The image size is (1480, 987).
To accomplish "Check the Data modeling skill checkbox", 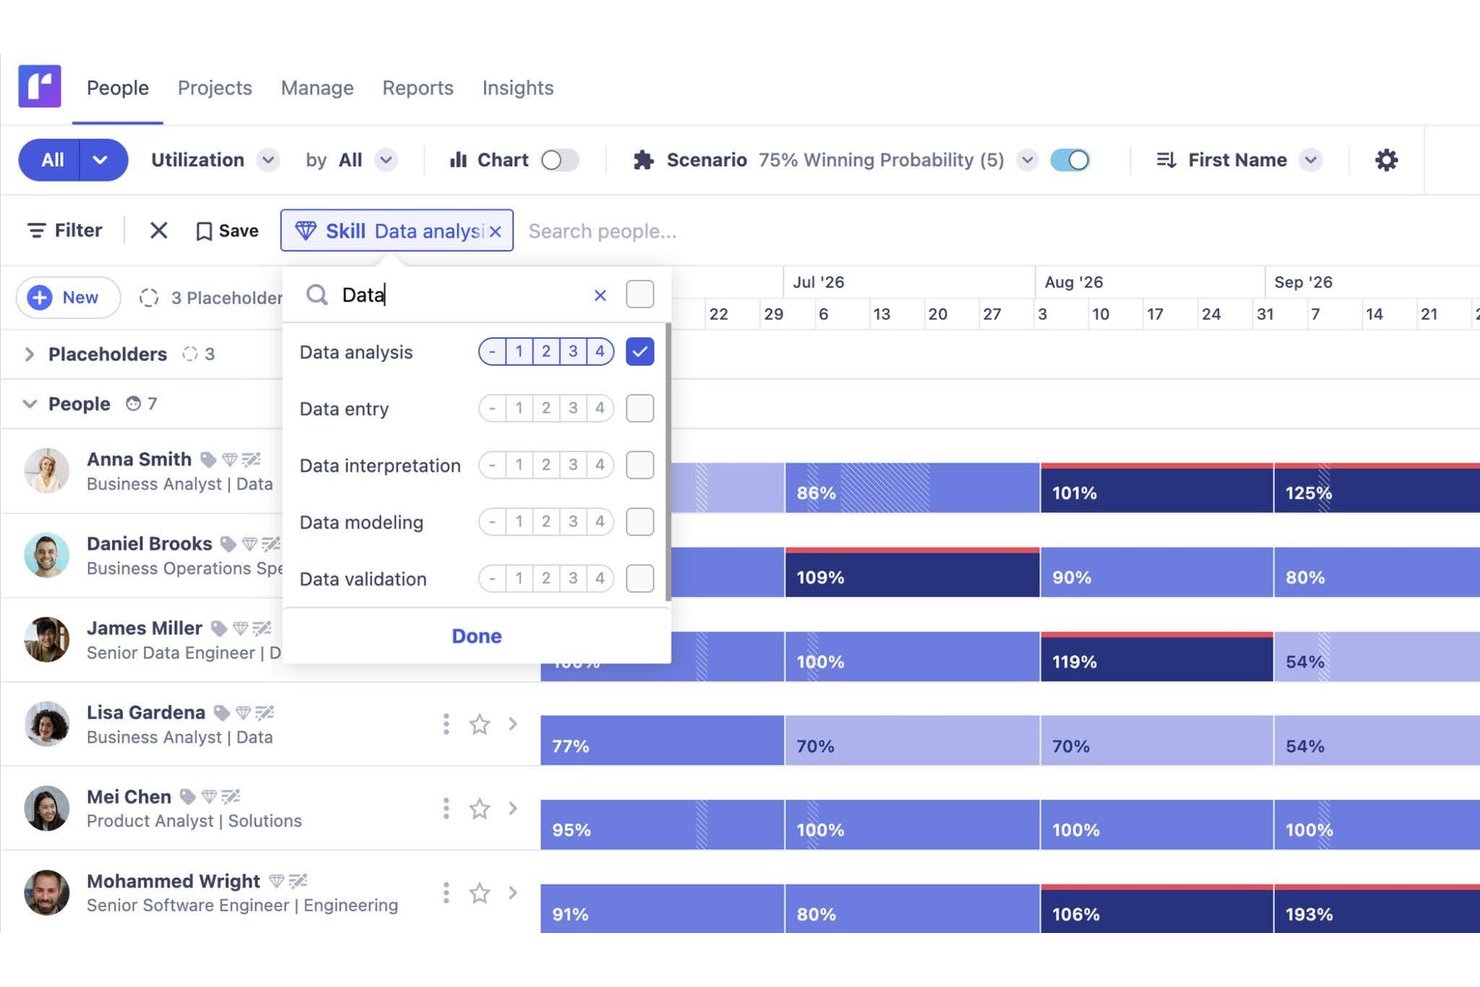I will (x=640, y=522).
